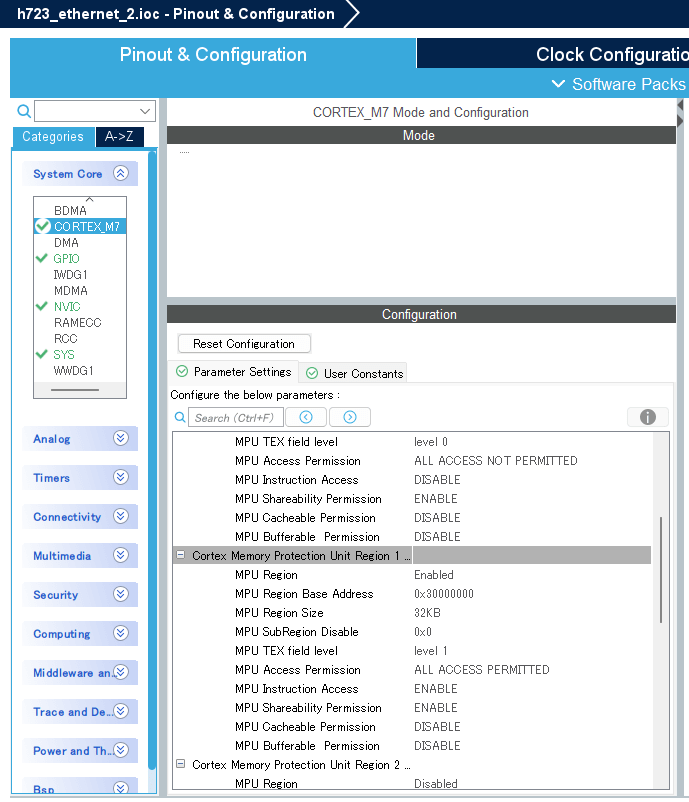Click the categories panel vertical scrollbar
Screen dimensions: 689x802
[x=152, y=460]
